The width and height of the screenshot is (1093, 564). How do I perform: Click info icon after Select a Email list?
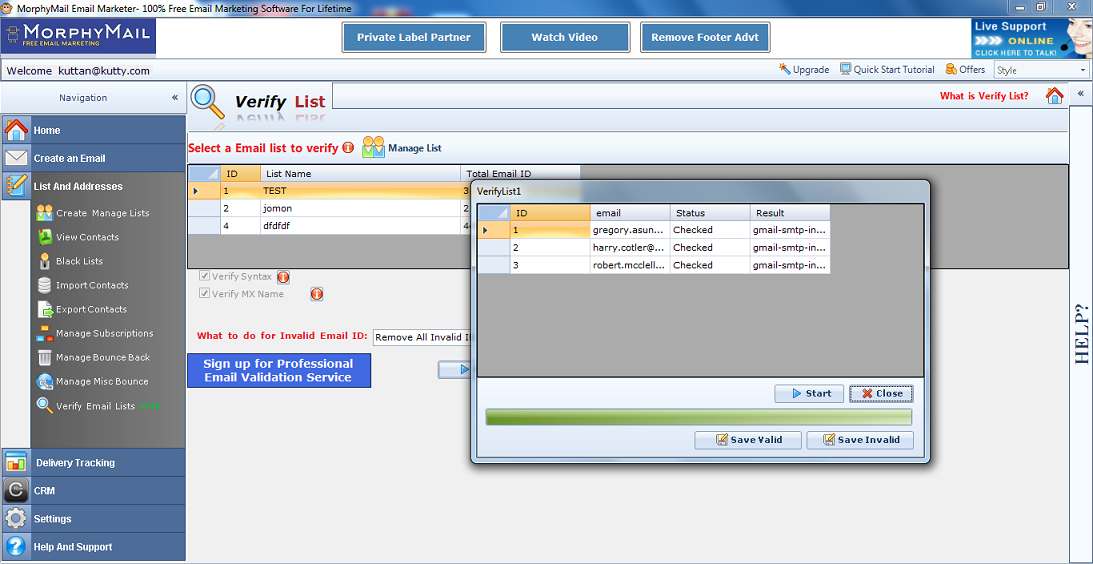348,148
